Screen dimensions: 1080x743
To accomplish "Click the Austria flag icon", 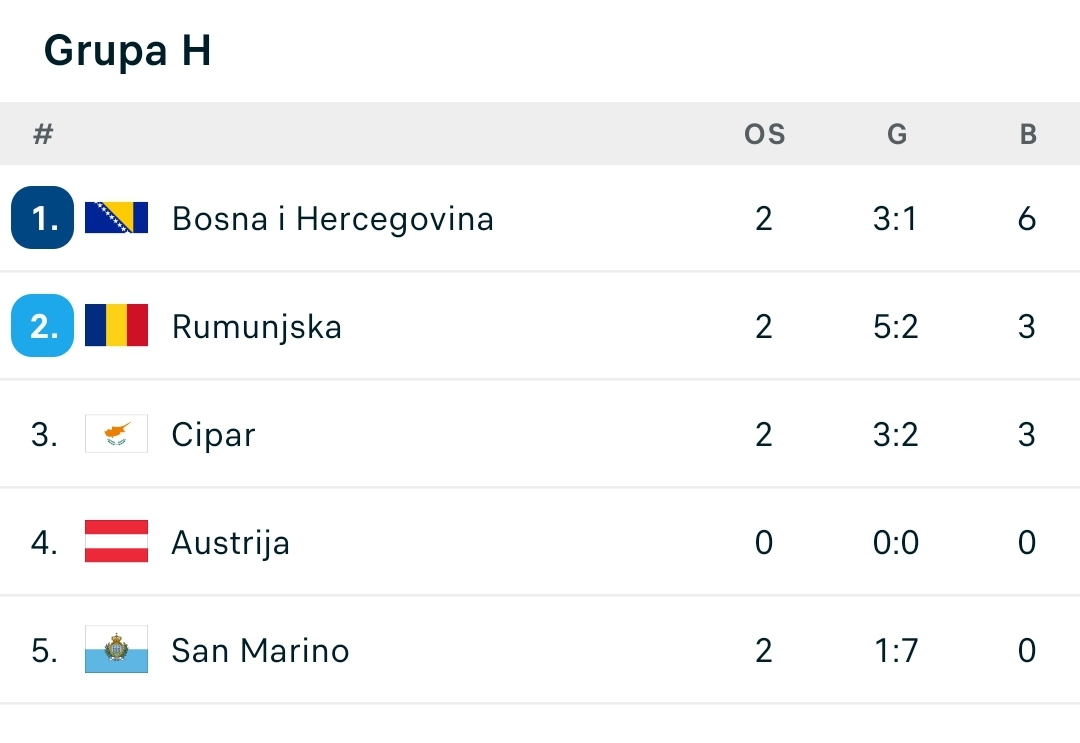I will coord(116,541).
